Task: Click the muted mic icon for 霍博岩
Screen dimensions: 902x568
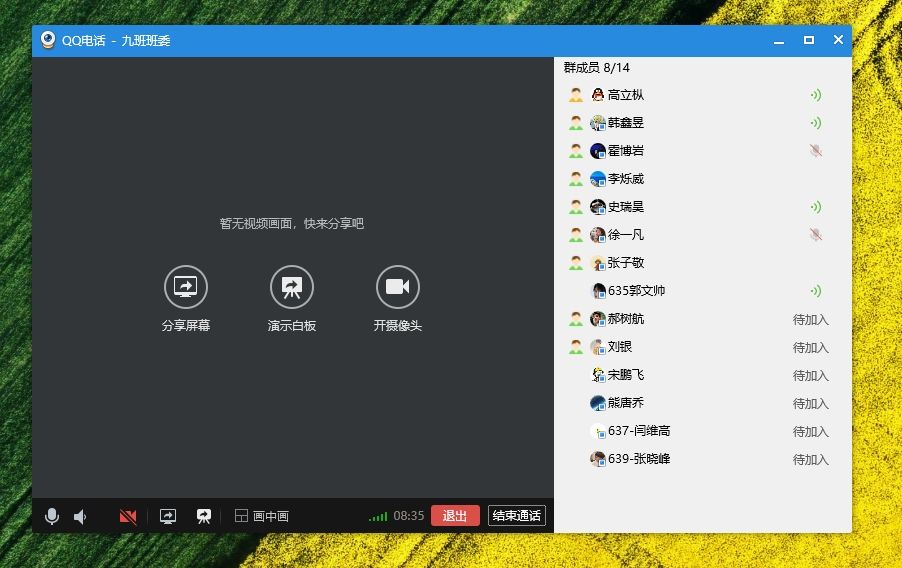Action: 816,151
